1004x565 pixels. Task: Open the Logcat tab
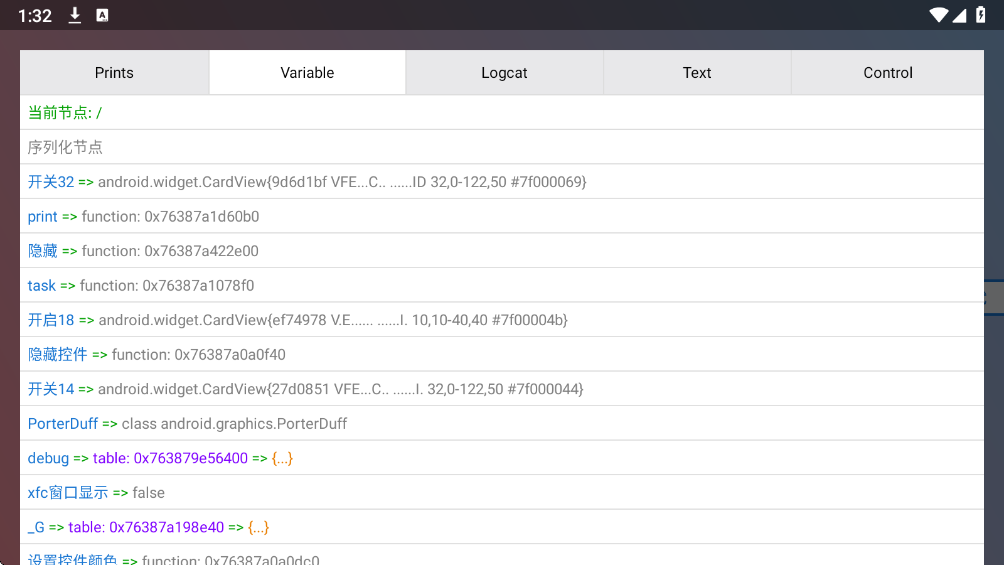coord(504,73)
